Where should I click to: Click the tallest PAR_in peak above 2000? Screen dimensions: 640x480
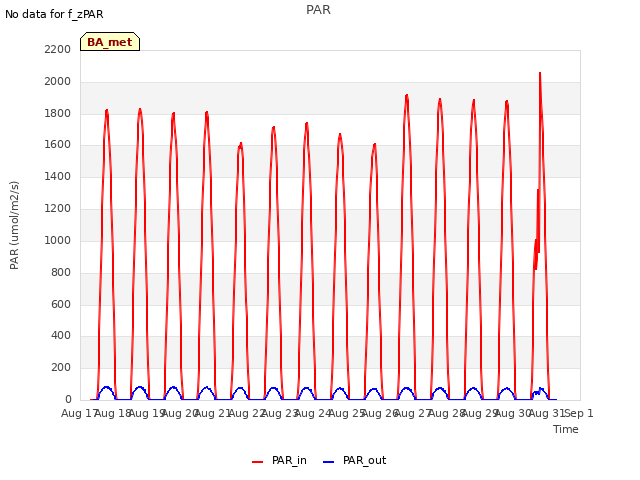coord(540,73)
